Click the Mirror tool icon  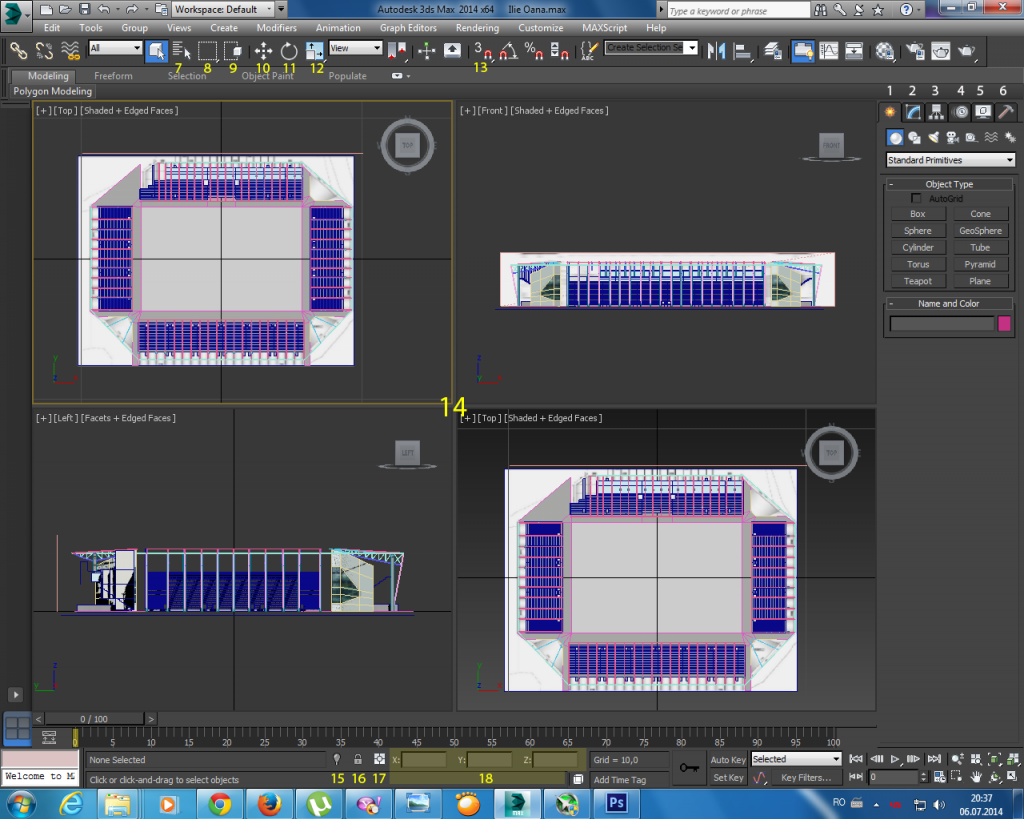tap(716, 50)
